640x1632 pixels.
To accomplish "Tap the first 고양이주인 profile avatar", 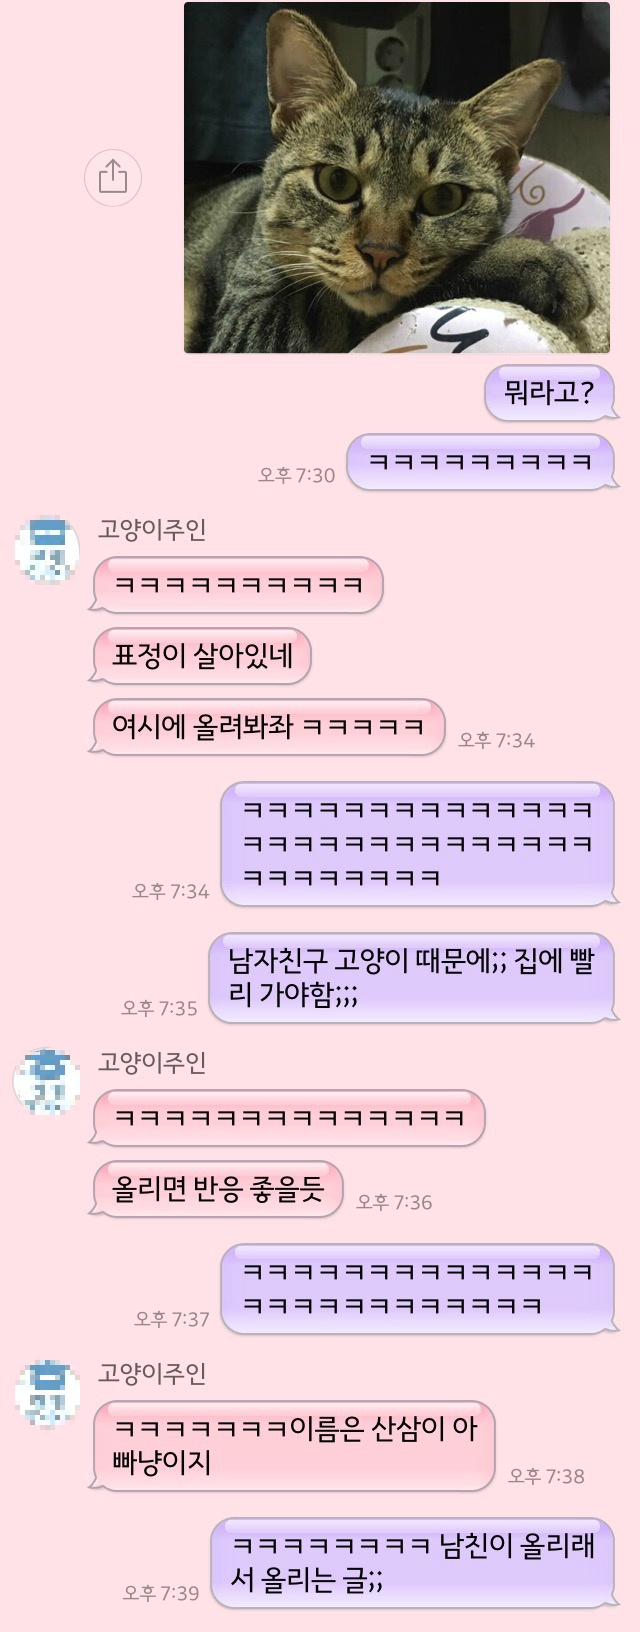I will pyautogui.click(x=47, y=550).
